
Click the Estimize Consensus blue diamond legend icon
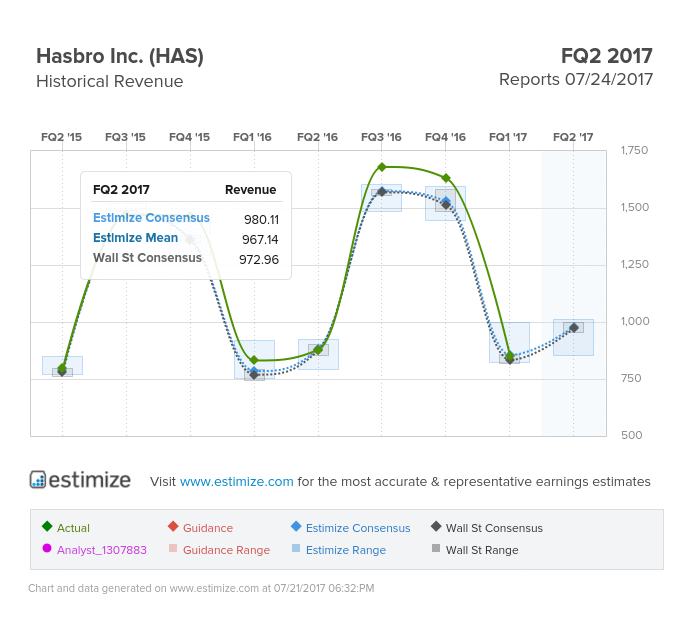pyautogui.click(x=296, y=526)
